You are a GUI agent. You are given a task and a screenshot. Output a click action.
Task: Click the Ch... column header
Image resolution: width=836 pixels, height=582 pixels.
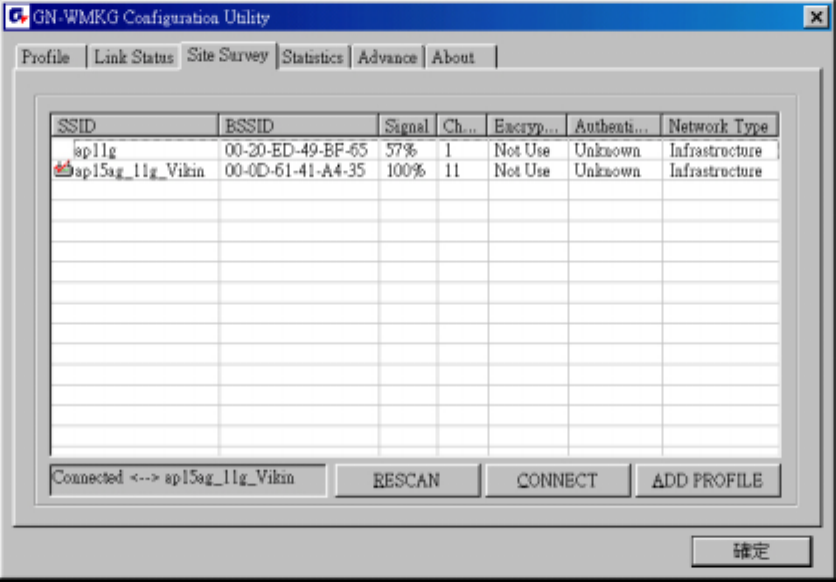(462, 126)
